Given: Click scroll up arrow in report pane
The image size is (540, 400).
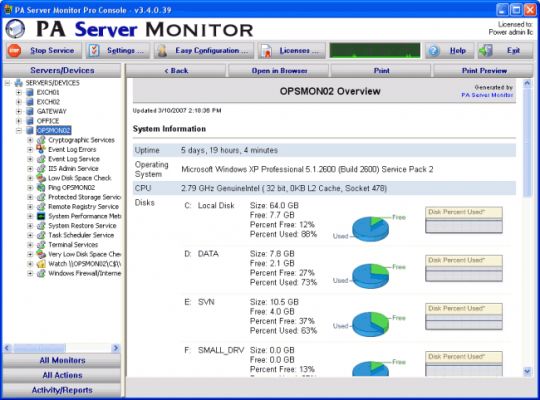Looking at the screenshot, I should click(x=527, y=83).
